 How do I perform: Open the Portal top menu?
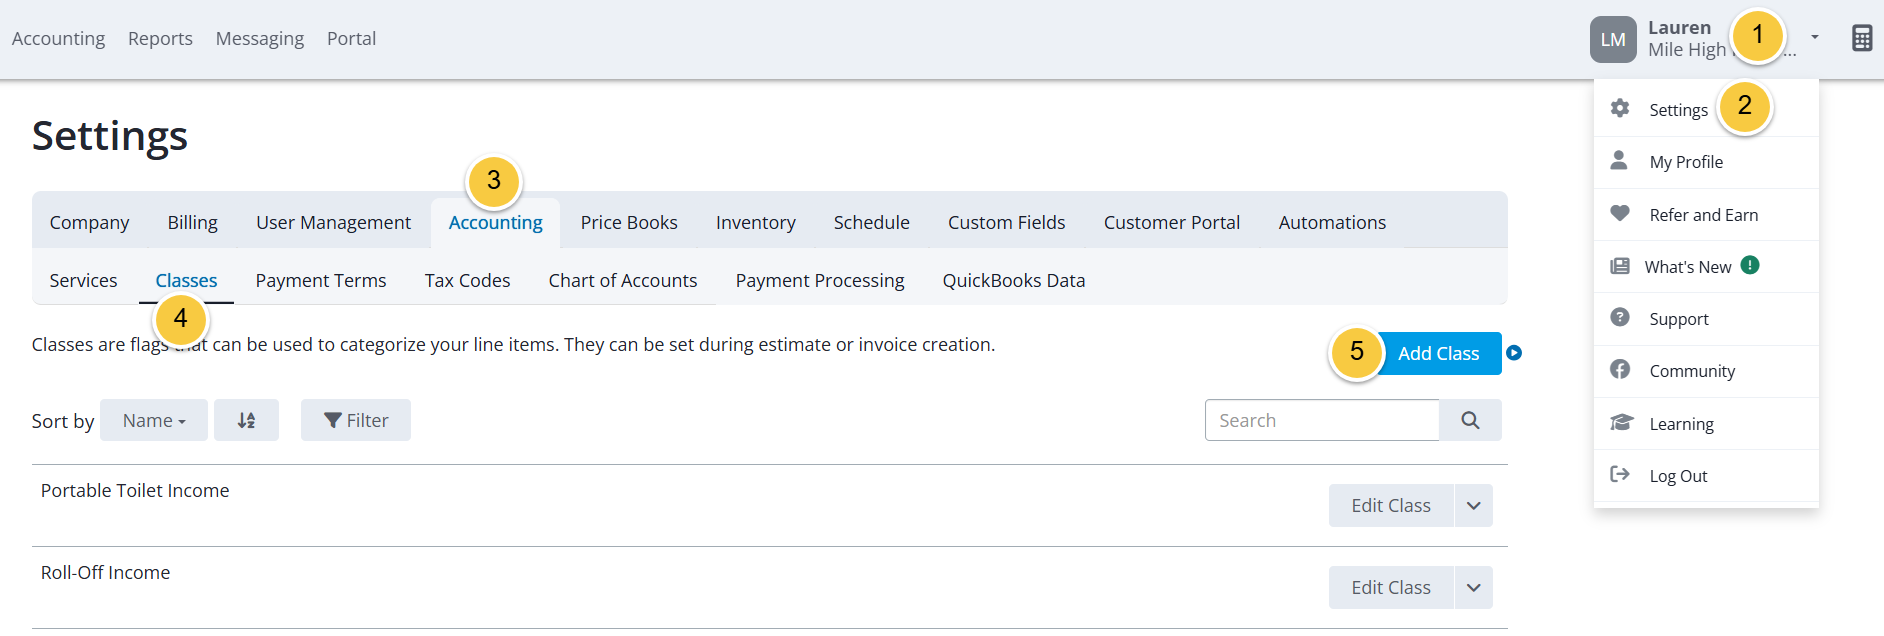351,38
